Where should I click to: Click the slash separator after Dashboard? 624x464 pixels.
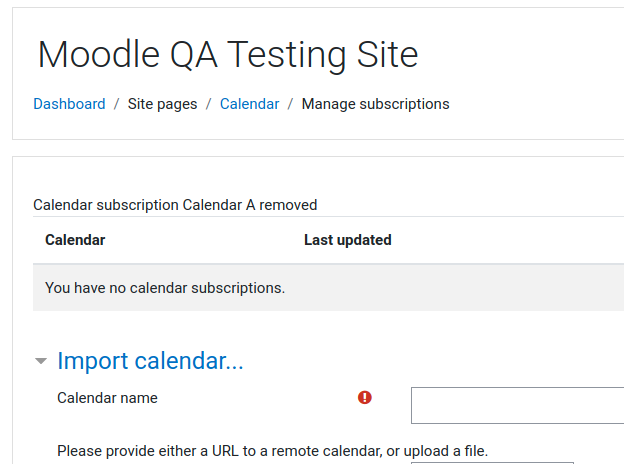click(x=117, y=104)
